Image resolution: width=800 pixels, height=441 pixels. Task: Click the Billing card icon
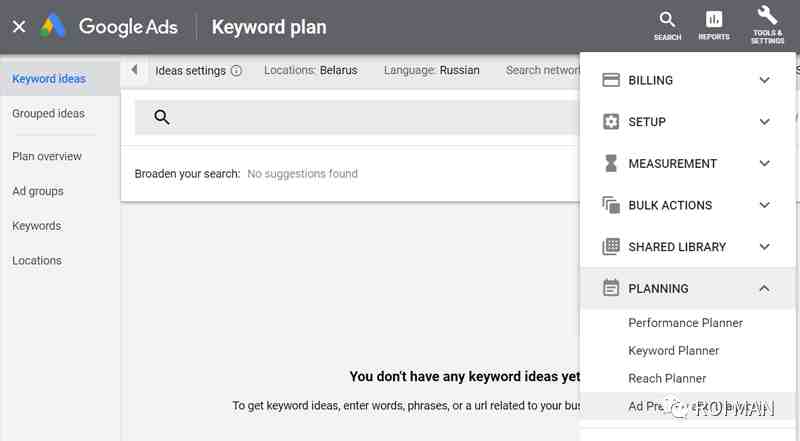click(x=611, y=80)
